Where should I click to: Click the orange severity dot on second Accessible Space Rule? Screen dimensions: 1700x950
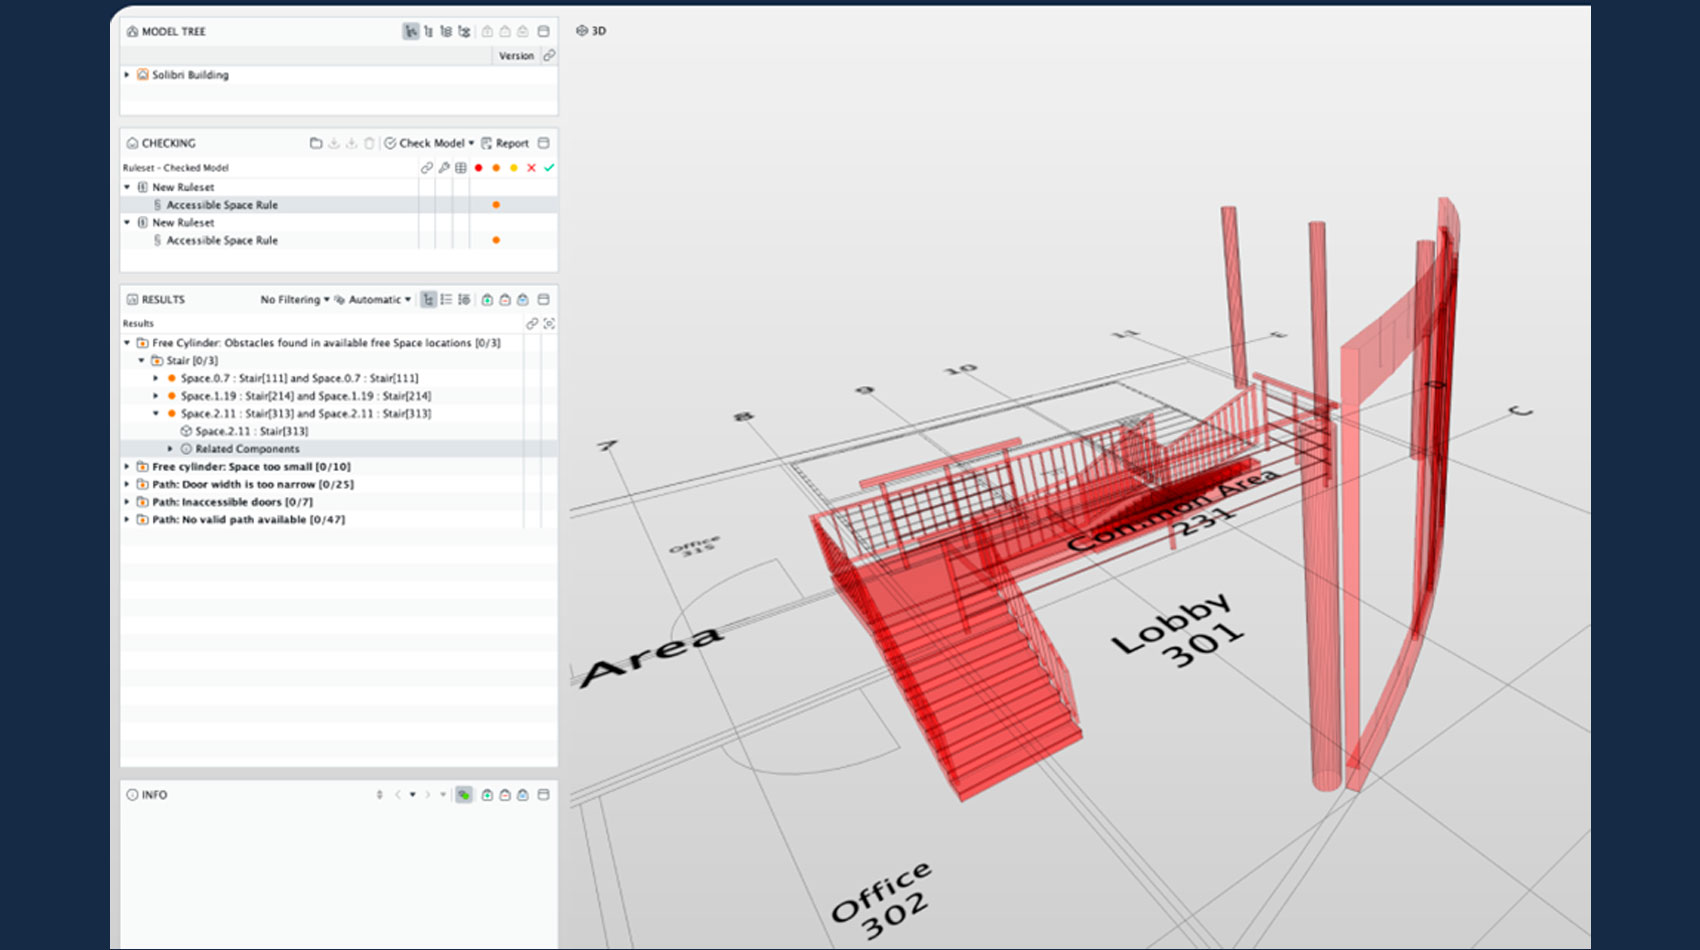coord(496,241)
